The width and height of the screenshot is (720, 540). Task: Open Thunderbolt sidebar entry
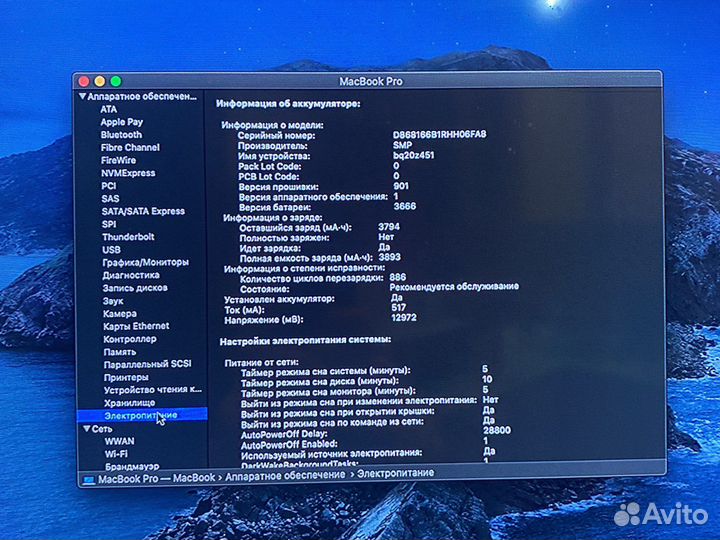pyautogui.click(x=128, y=237)
